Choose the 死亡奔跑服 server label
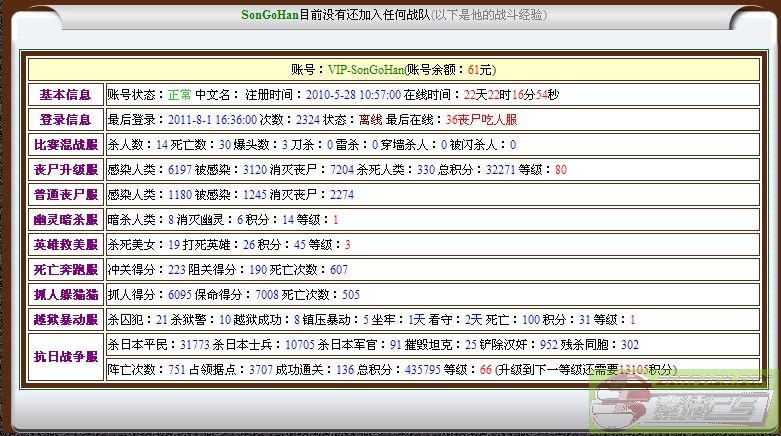Screen dimensions: 781x436 point(65,270)
